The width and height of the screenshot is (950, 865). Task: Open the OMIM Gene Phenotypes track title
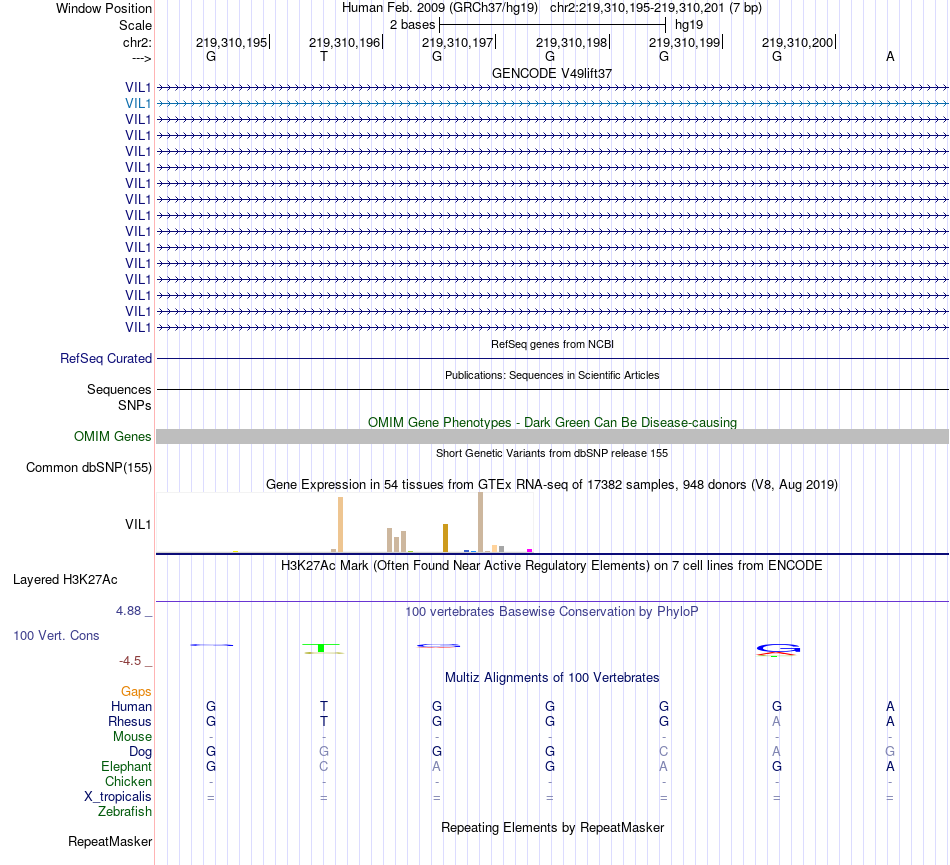point(552,422)
